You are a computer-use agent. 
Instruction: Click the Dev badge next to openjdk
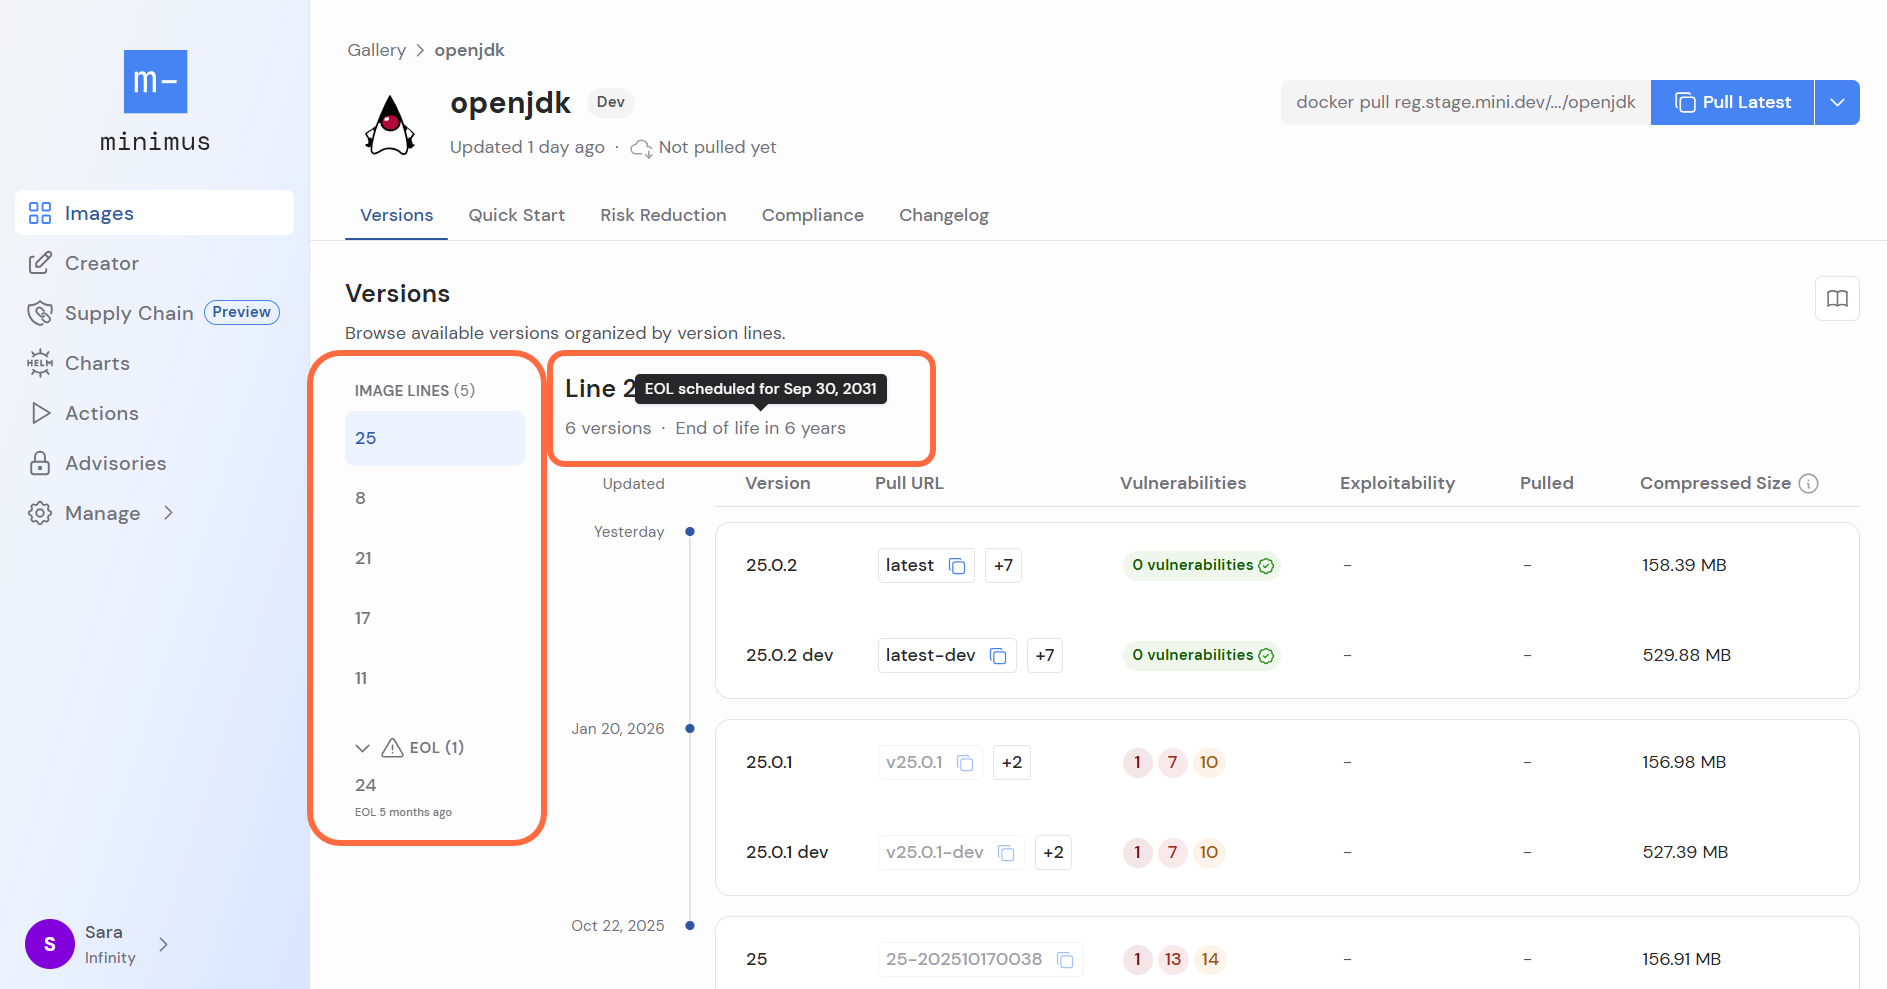coord(610,103)
